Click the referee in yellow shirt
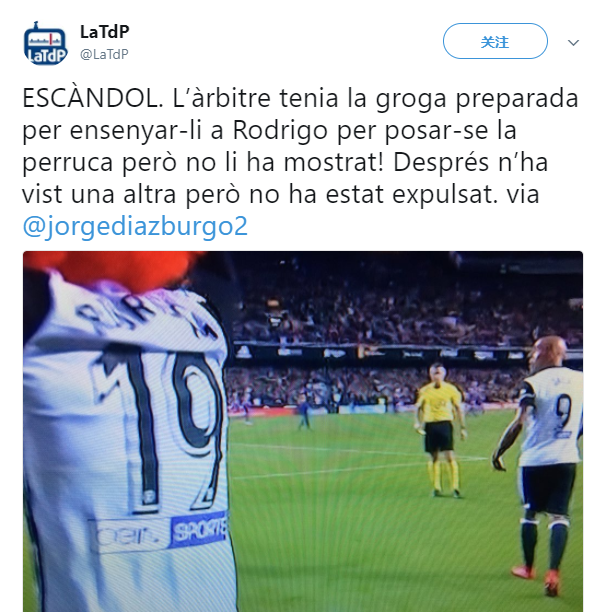The image size is (615, 612). [439, 430]
